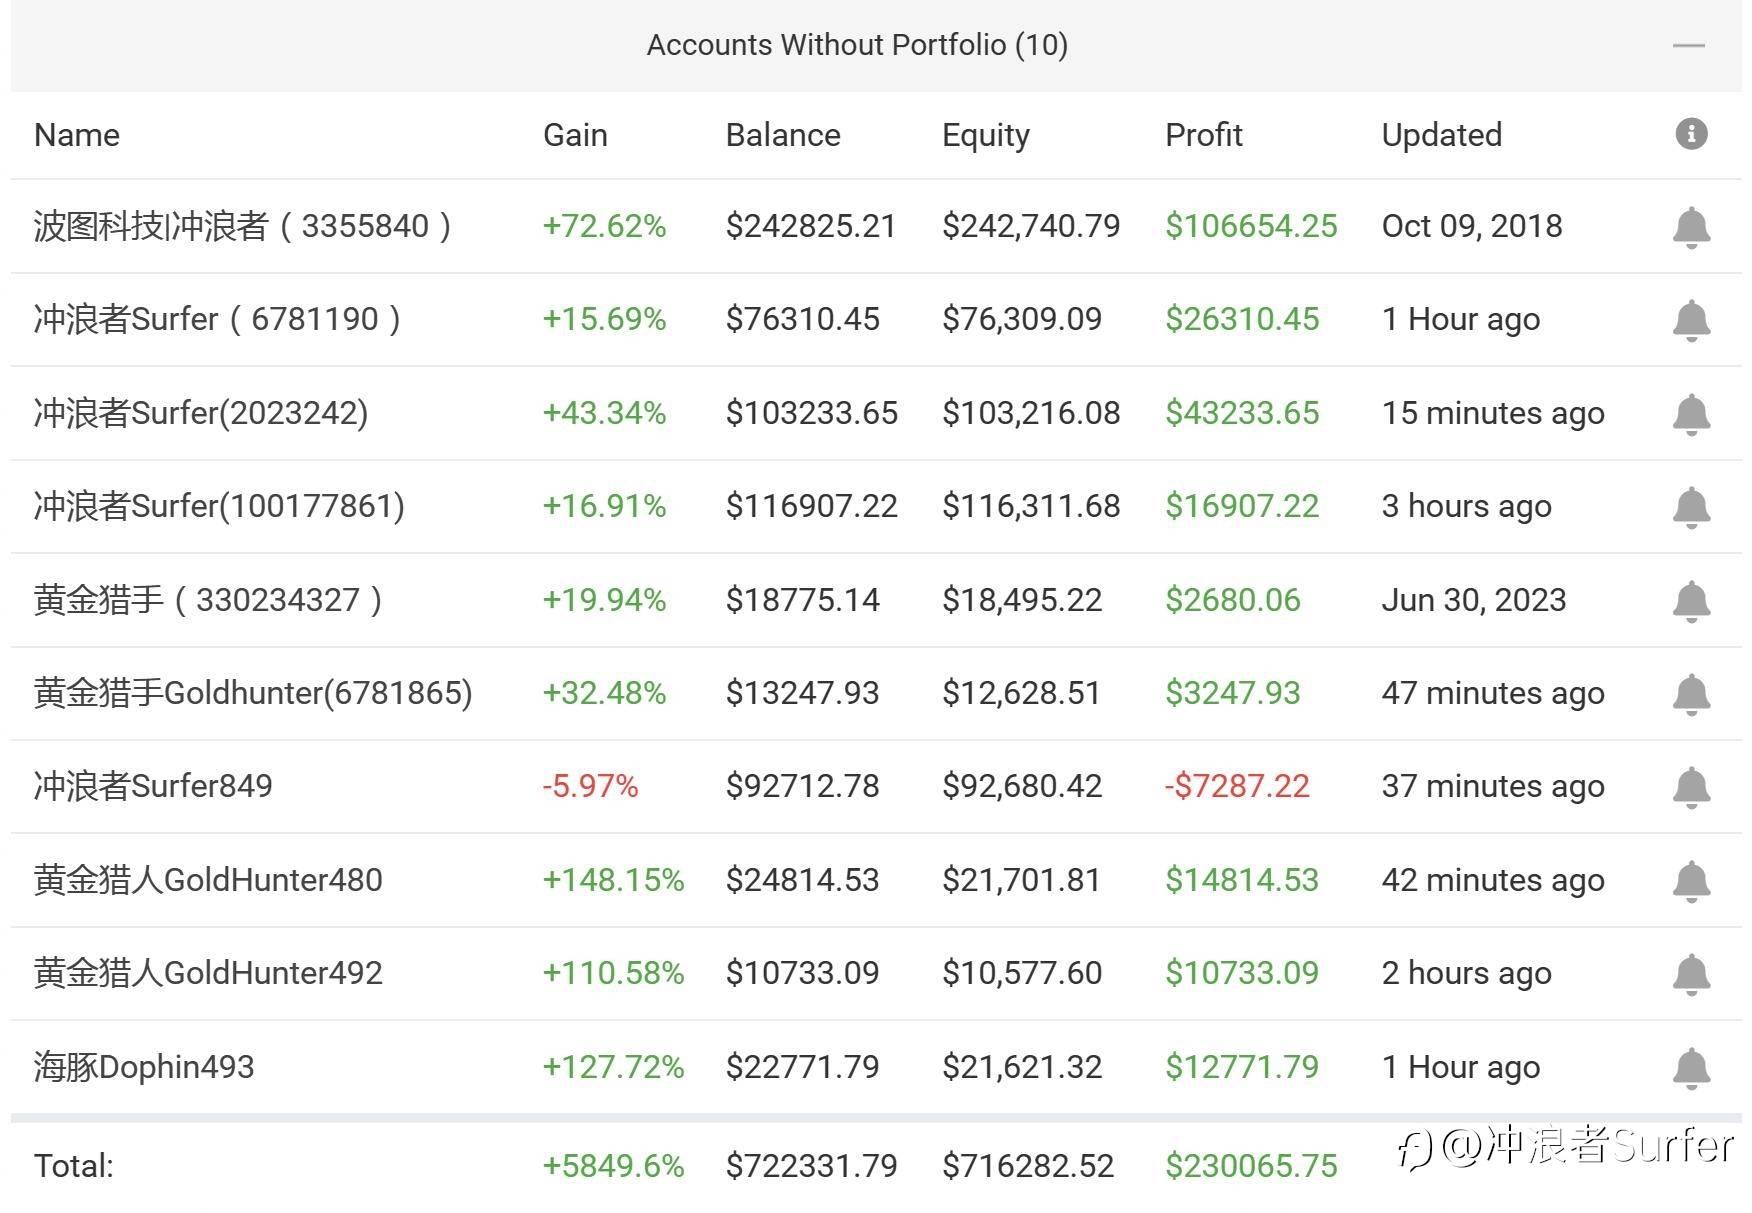Click the info icon in table header

tap(1691, 134)
